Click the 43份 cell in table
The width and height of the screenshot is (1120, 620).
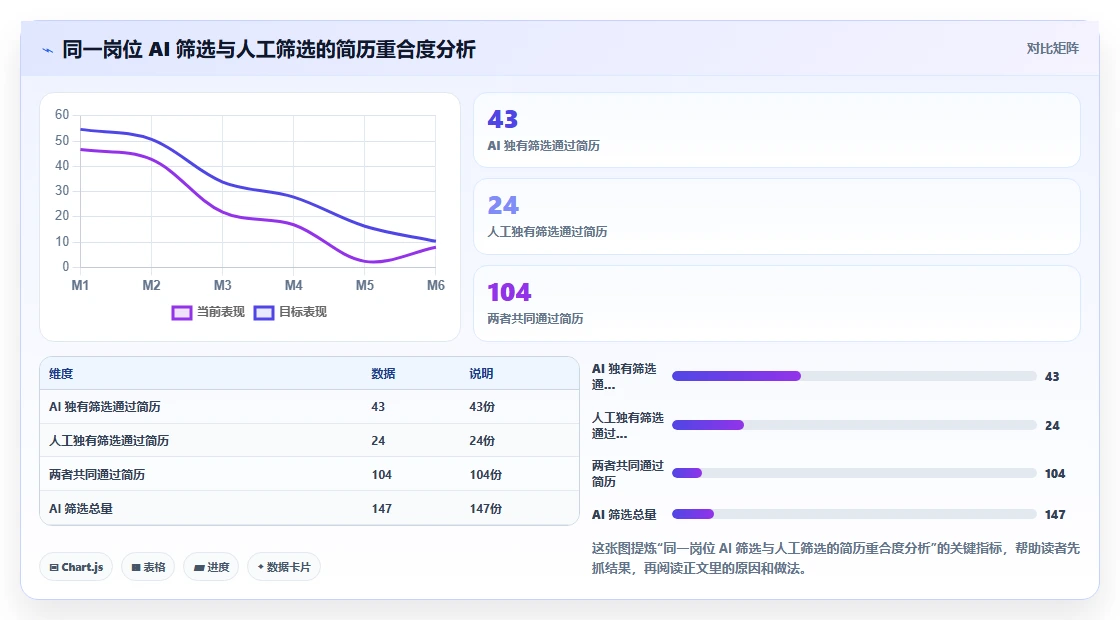482,407
